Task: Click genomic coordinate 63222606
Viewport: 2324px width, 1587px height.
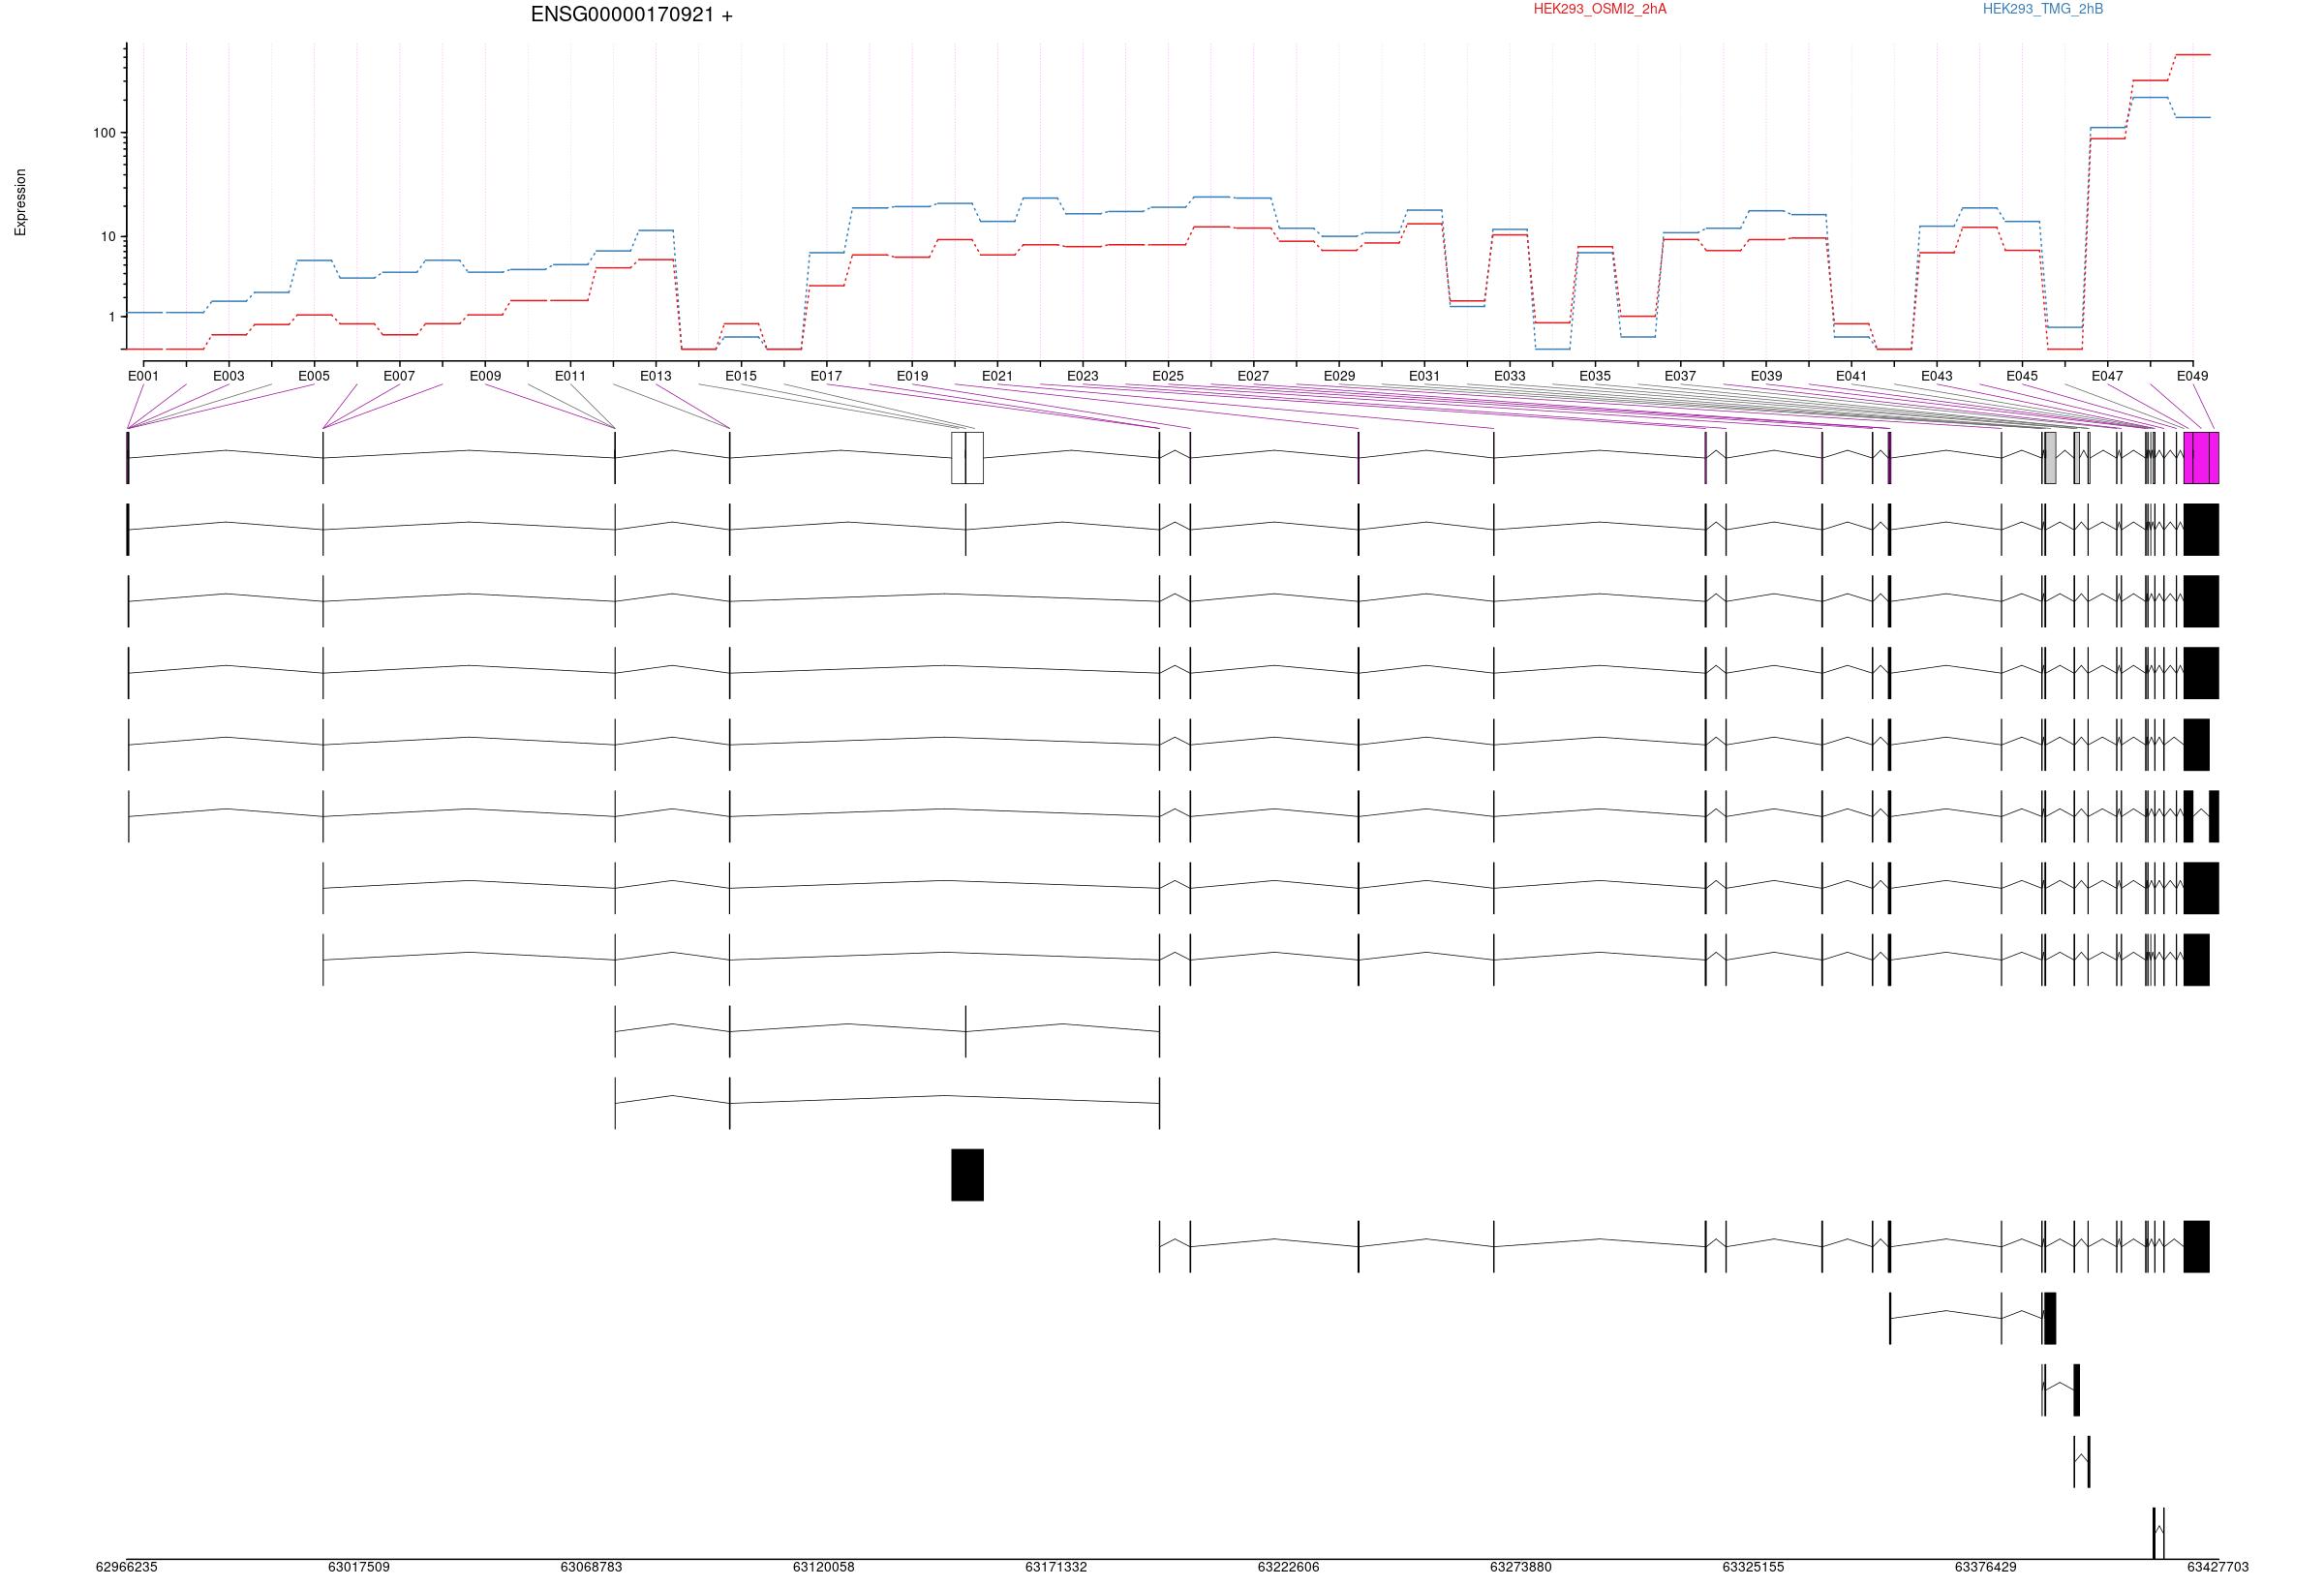Action: [x=1288, y=1567]
